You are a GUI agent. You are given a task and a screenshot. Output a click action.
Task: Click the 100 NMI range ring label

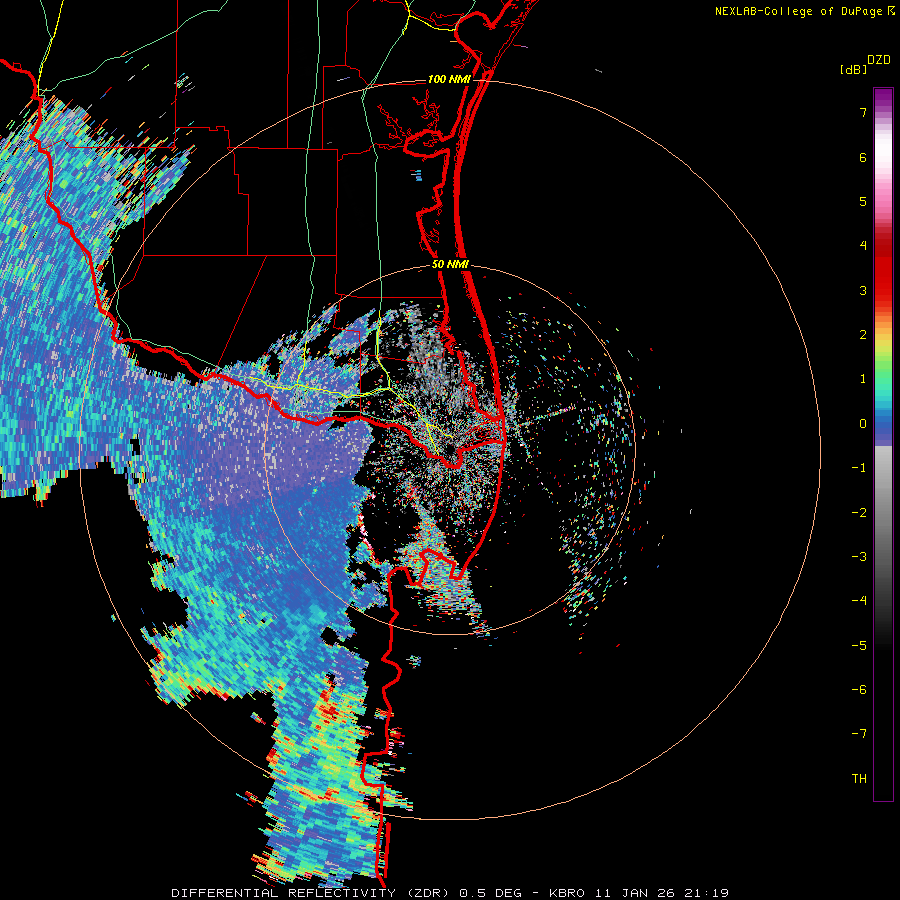tap(449, 79)
